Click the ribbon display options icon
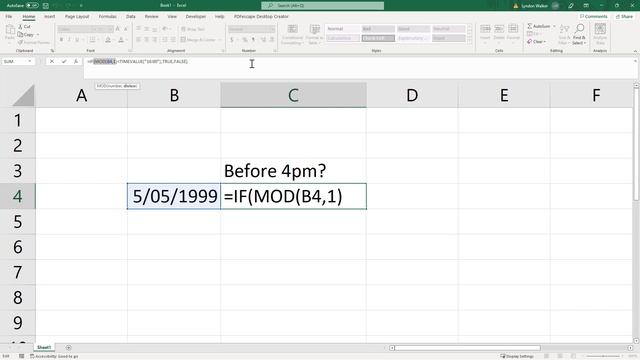640x360 pixels. pos(586,6)
